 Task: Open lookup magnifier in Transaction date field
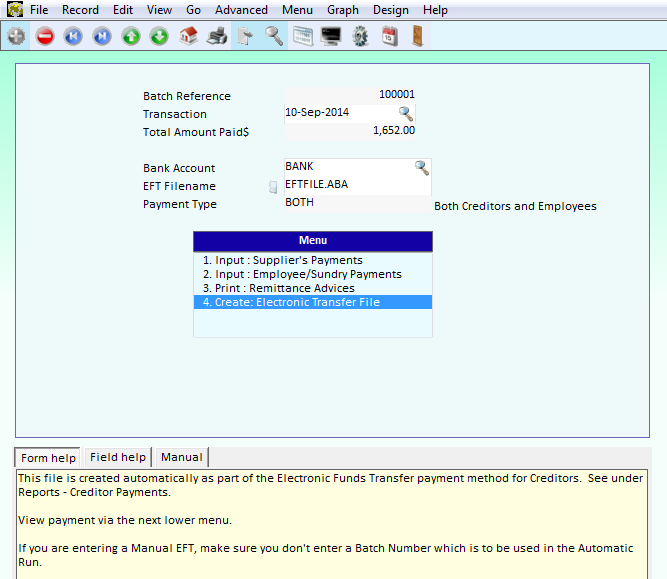click(x=405, y=114)
